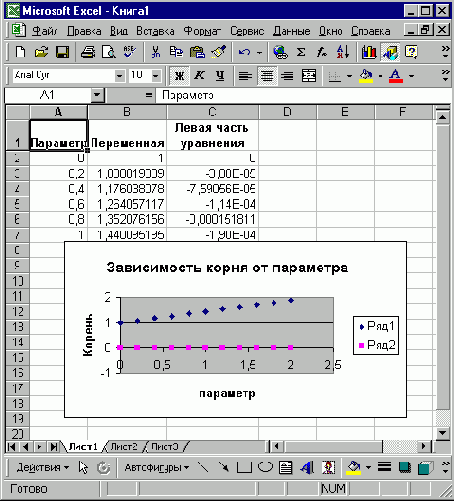Apply red font color button
454x501 pixels.
[396, 76]
